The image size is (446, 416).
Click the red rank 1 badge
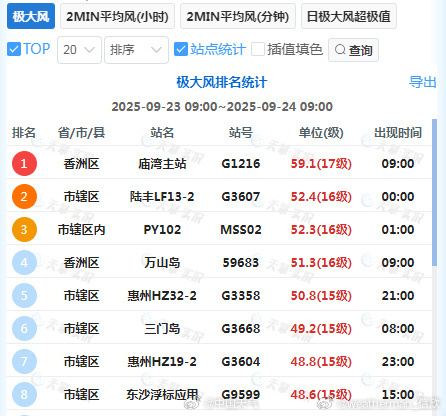(x=24, y=163)
